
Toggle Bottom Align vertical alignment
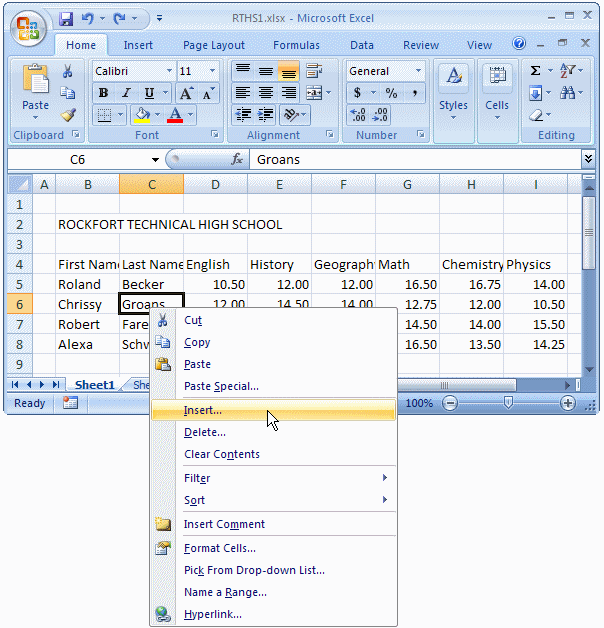288,71
